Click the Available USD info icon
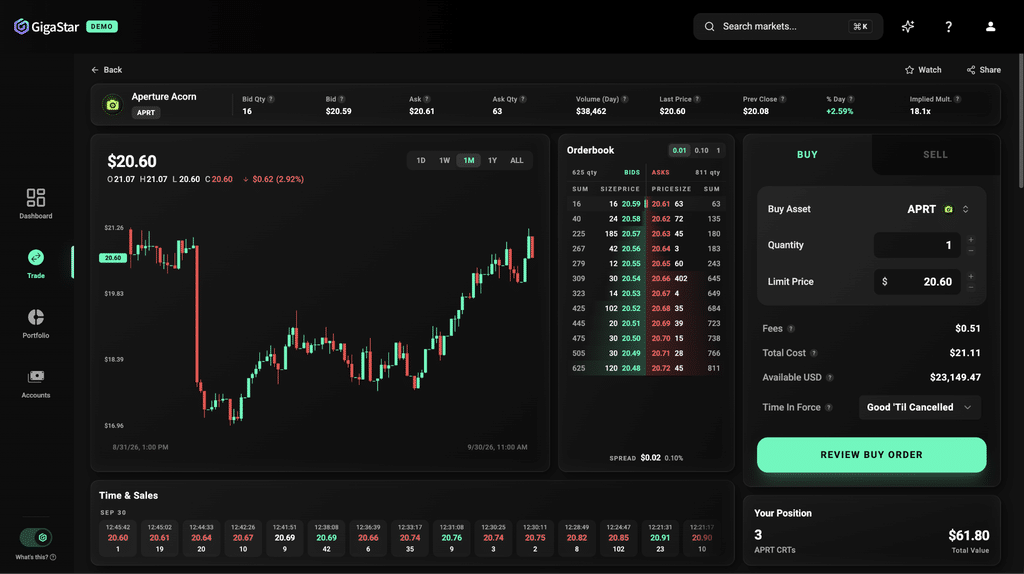Image resolution: width=1024 pixels, height=574 pixels. [830, 377]
